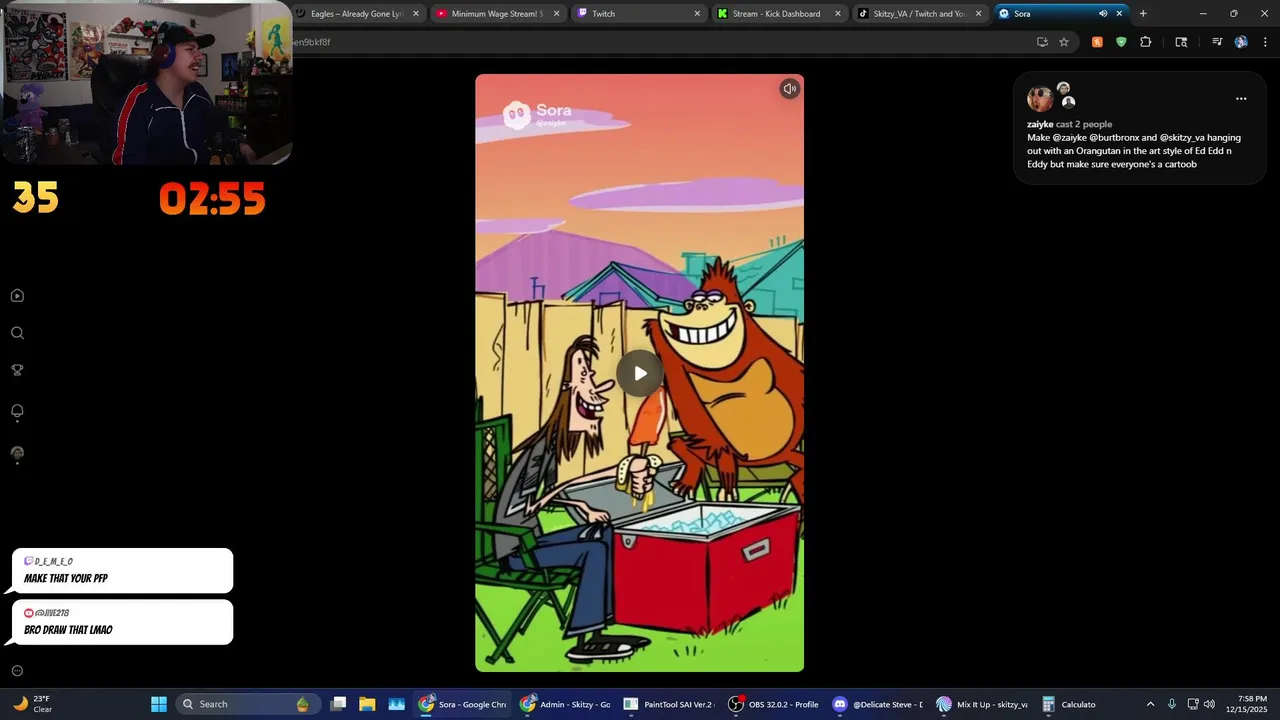Switch to Minimum Wage Stream tab
The image size is (1280, 720).
tap(497, 14)
